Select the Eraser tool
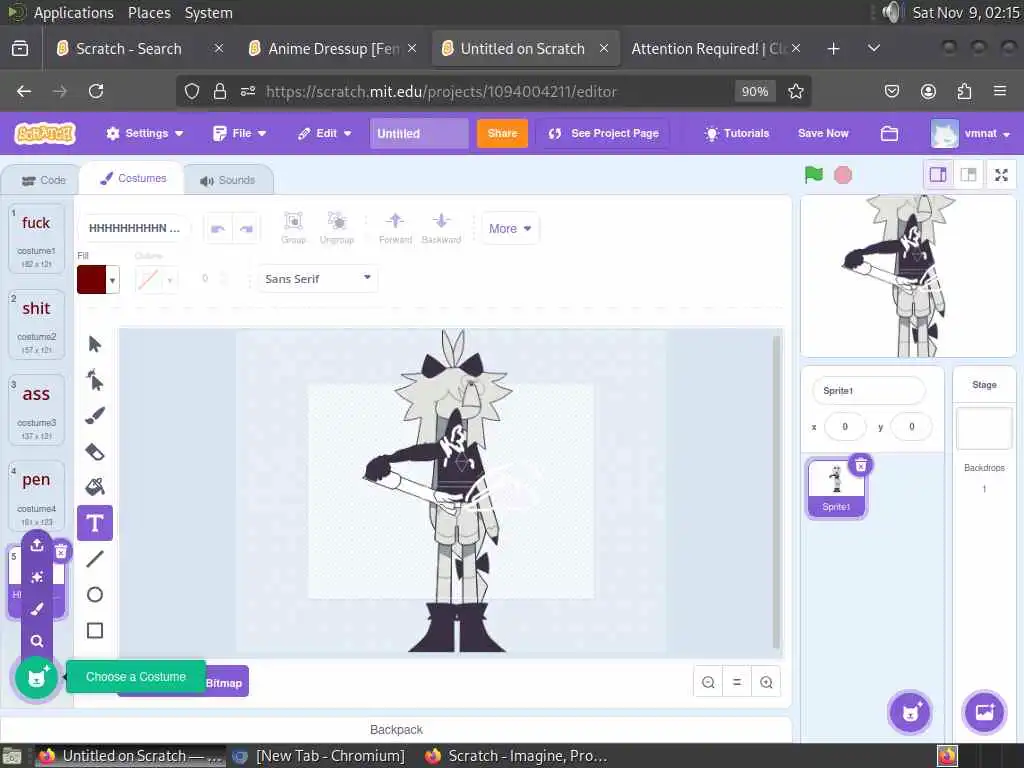 point(95,451)
